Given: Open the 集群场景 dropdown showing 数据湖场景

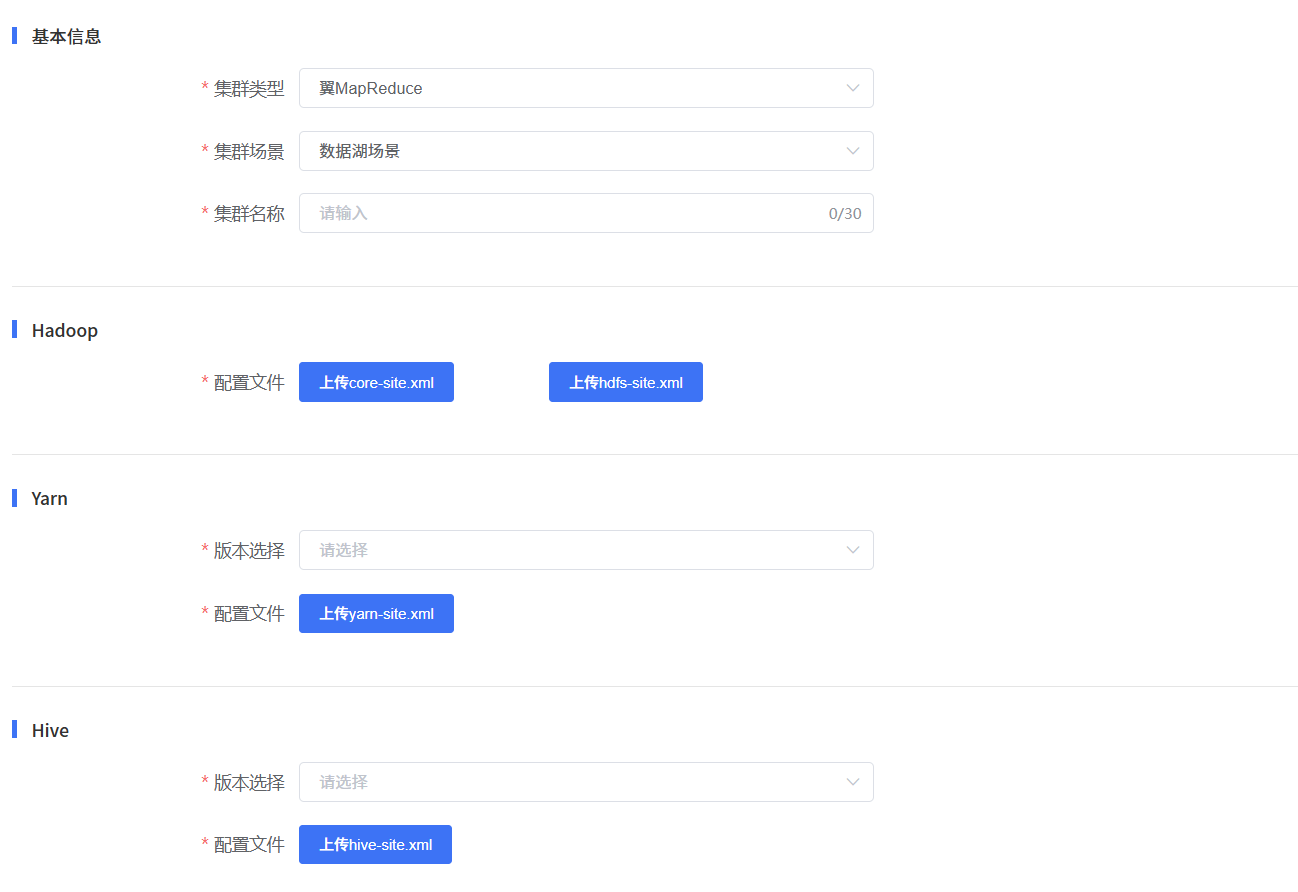Looking at the screenshot, I should 586,151.
